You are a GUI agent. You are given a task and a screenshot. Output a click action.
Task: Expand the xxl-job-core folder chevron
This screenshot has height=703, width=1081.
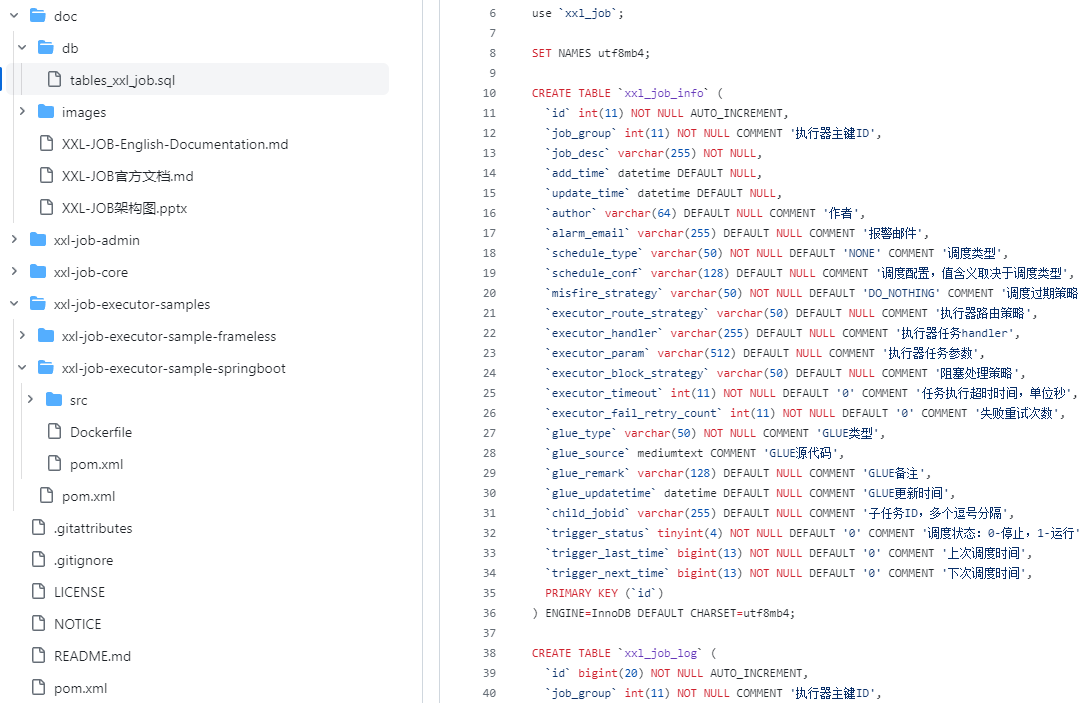tap(14, 272)
